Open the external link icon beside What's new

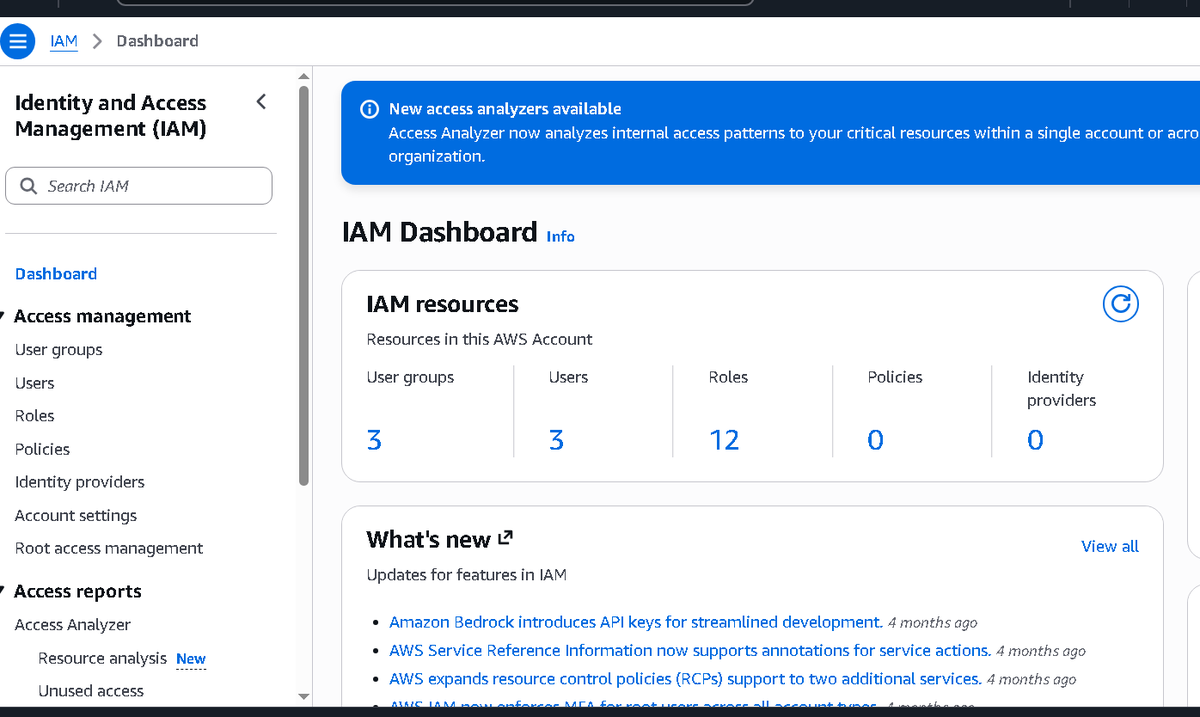505,539
